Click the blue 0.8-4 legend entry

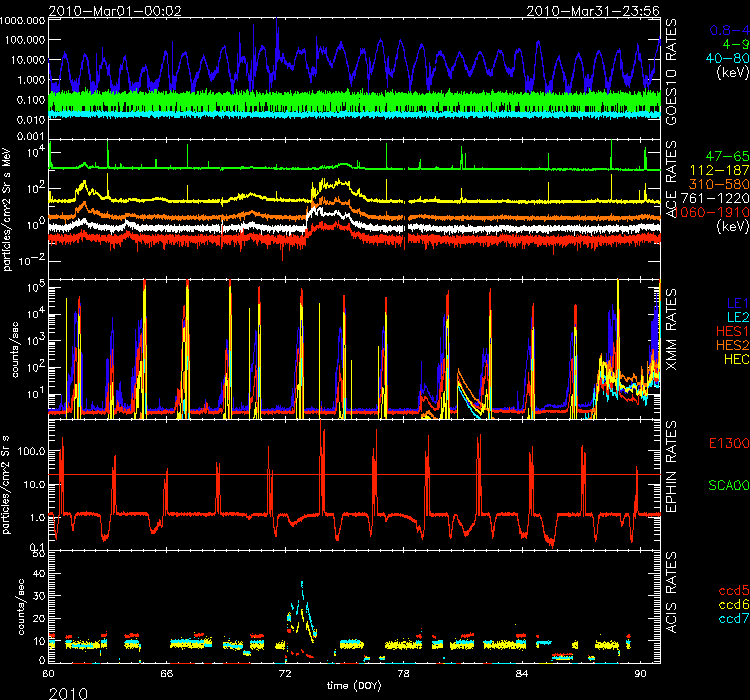729,31
